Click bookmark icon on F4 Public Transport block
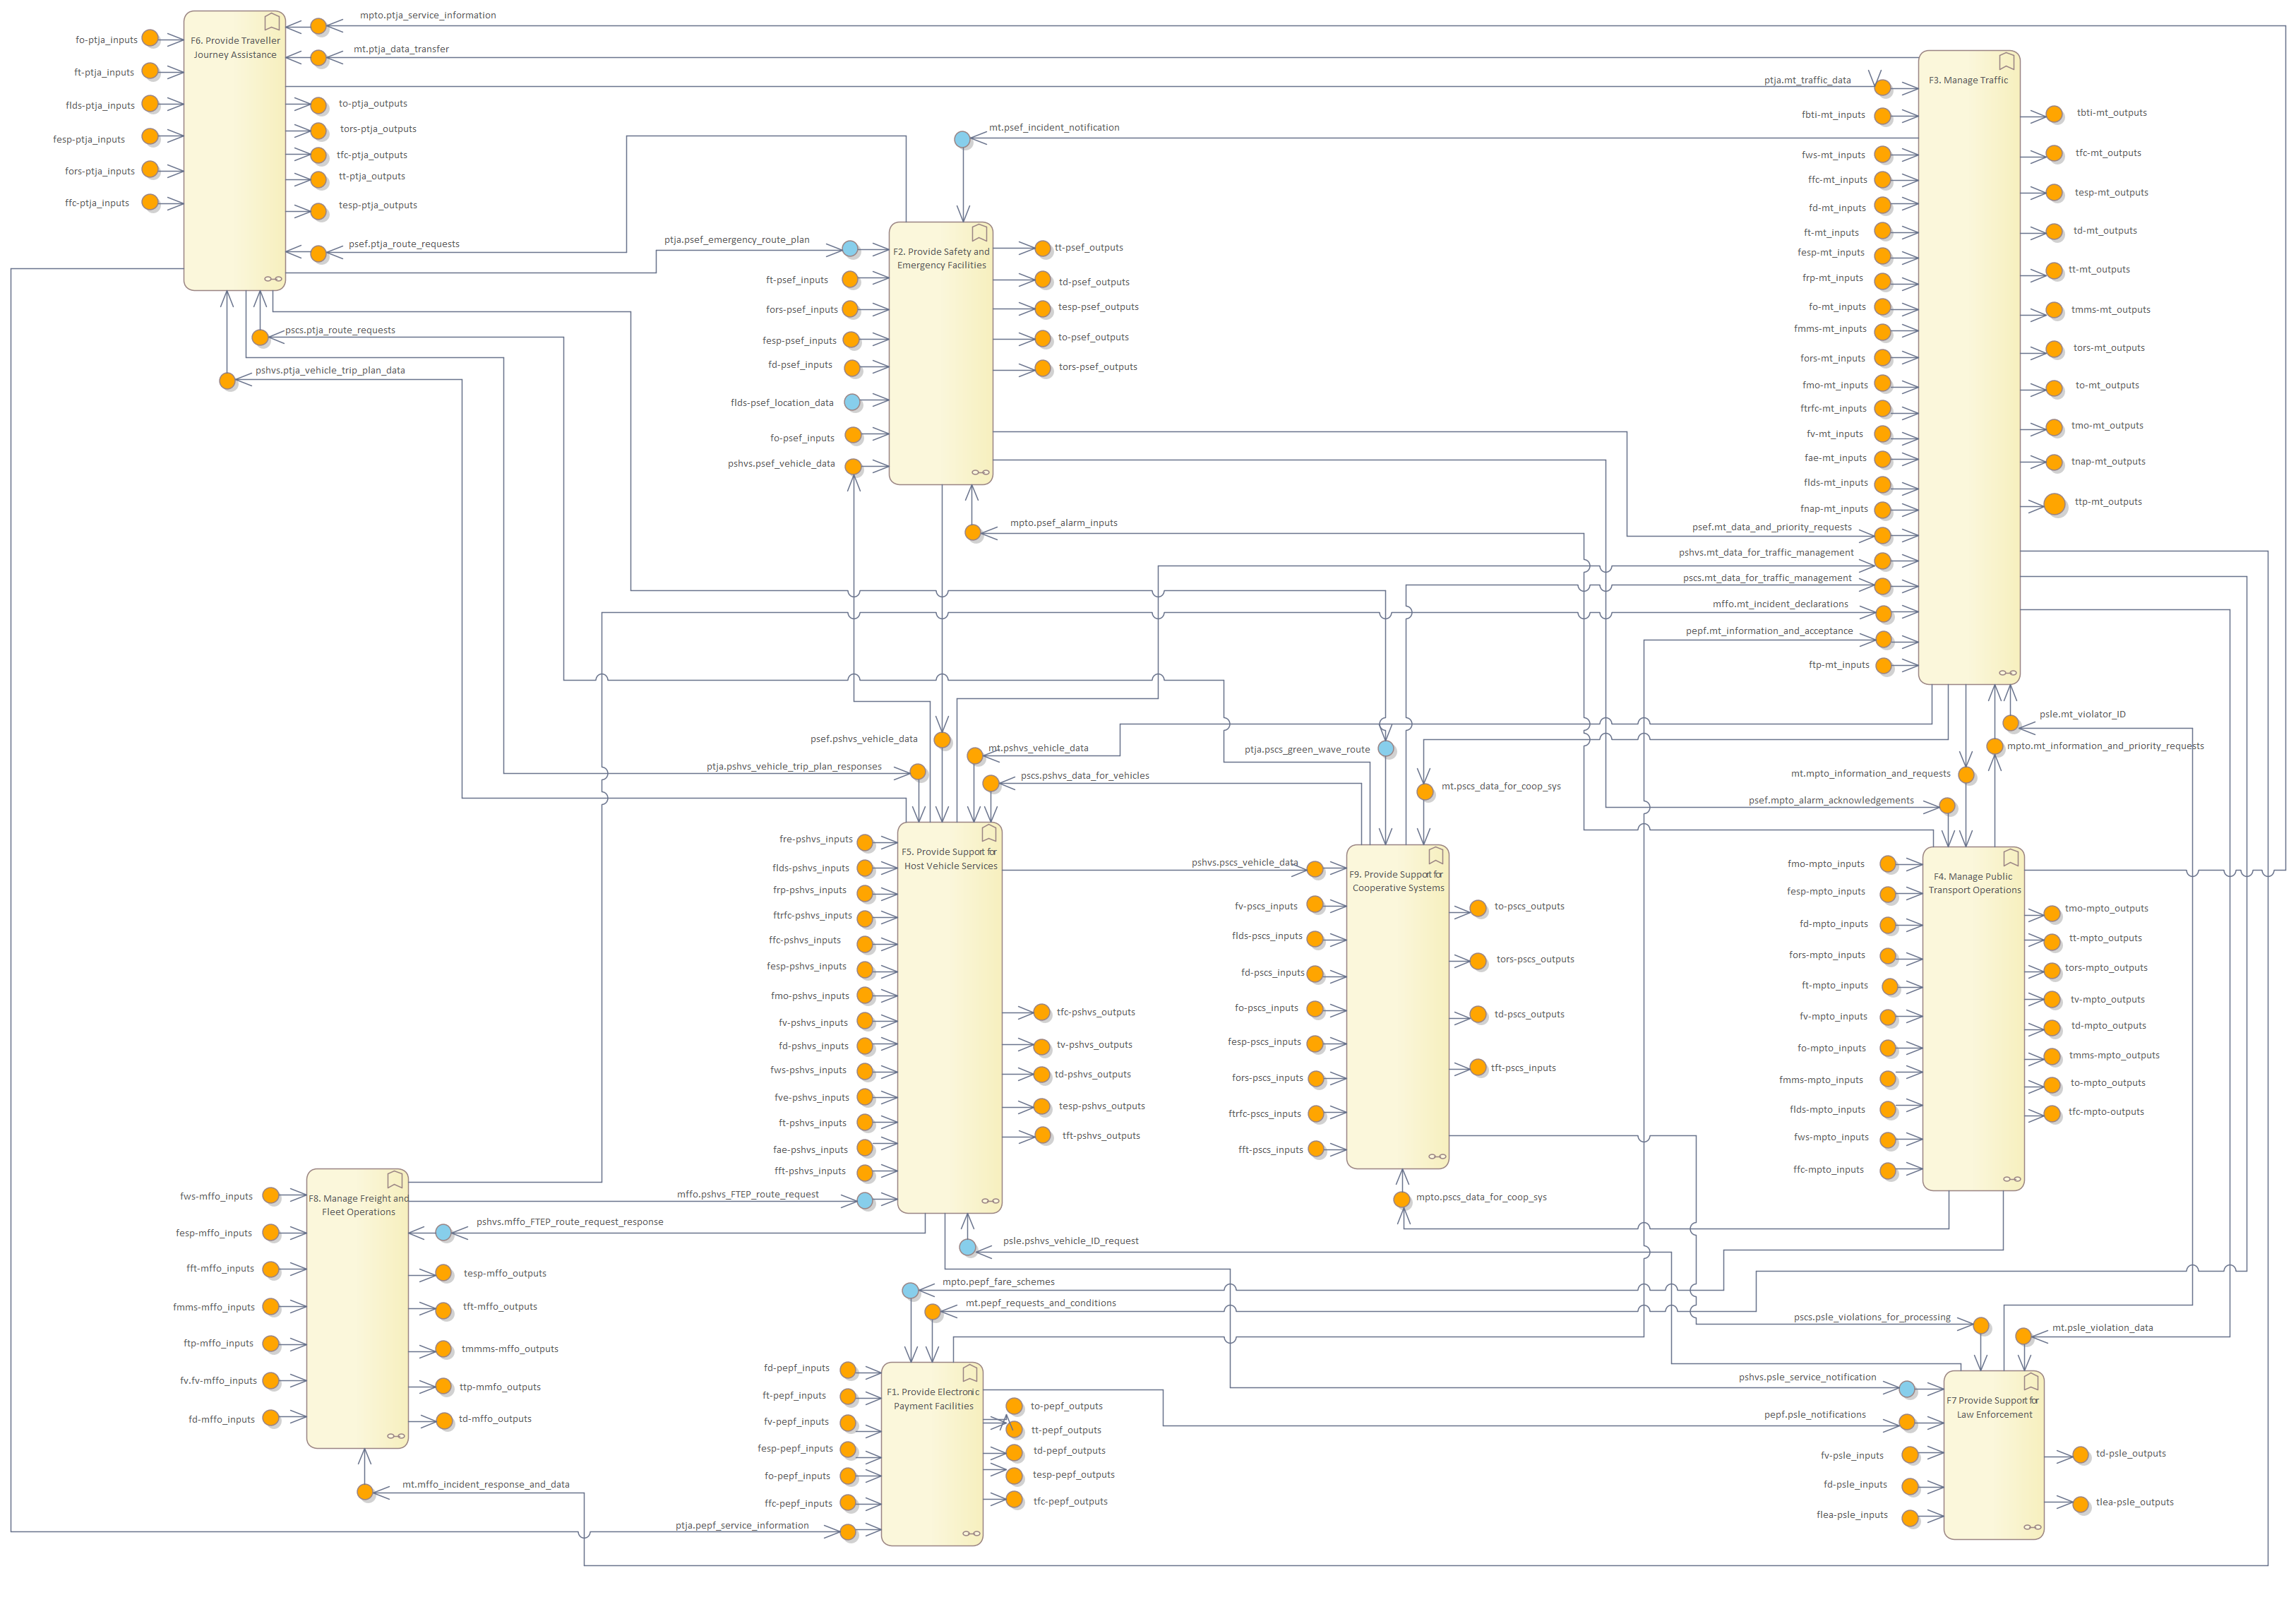This screenshot has height=1614, width=2296. click(2010, 858)
